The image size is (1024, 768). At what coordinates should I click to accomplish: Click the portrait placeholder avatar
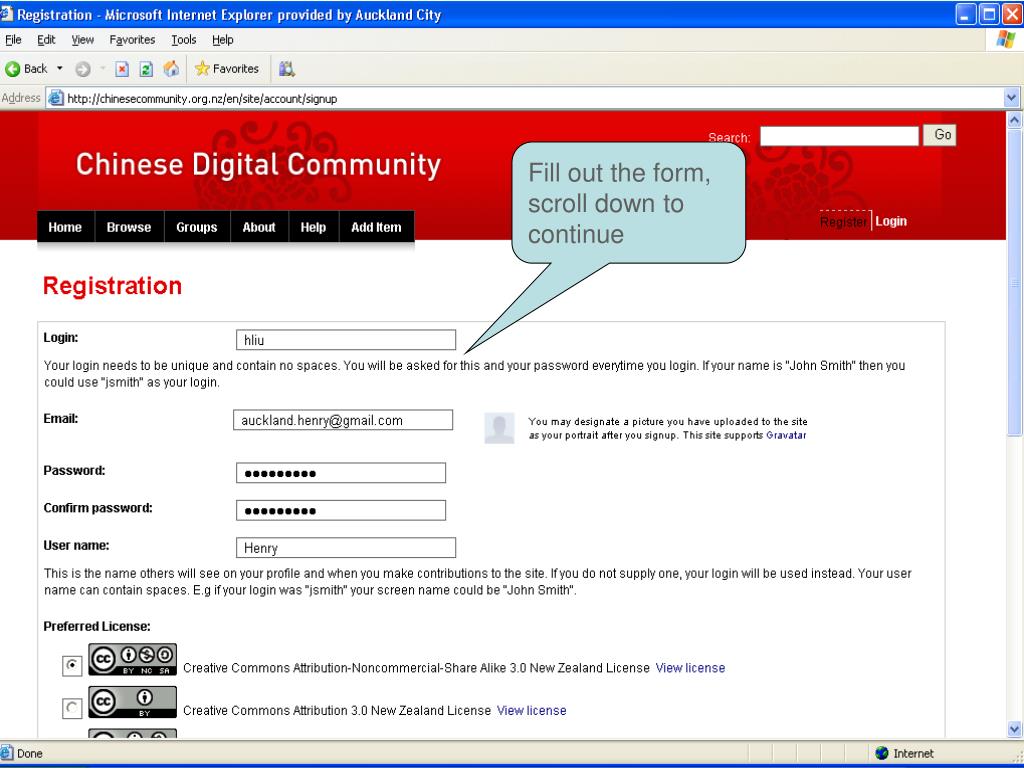point(499,428)
